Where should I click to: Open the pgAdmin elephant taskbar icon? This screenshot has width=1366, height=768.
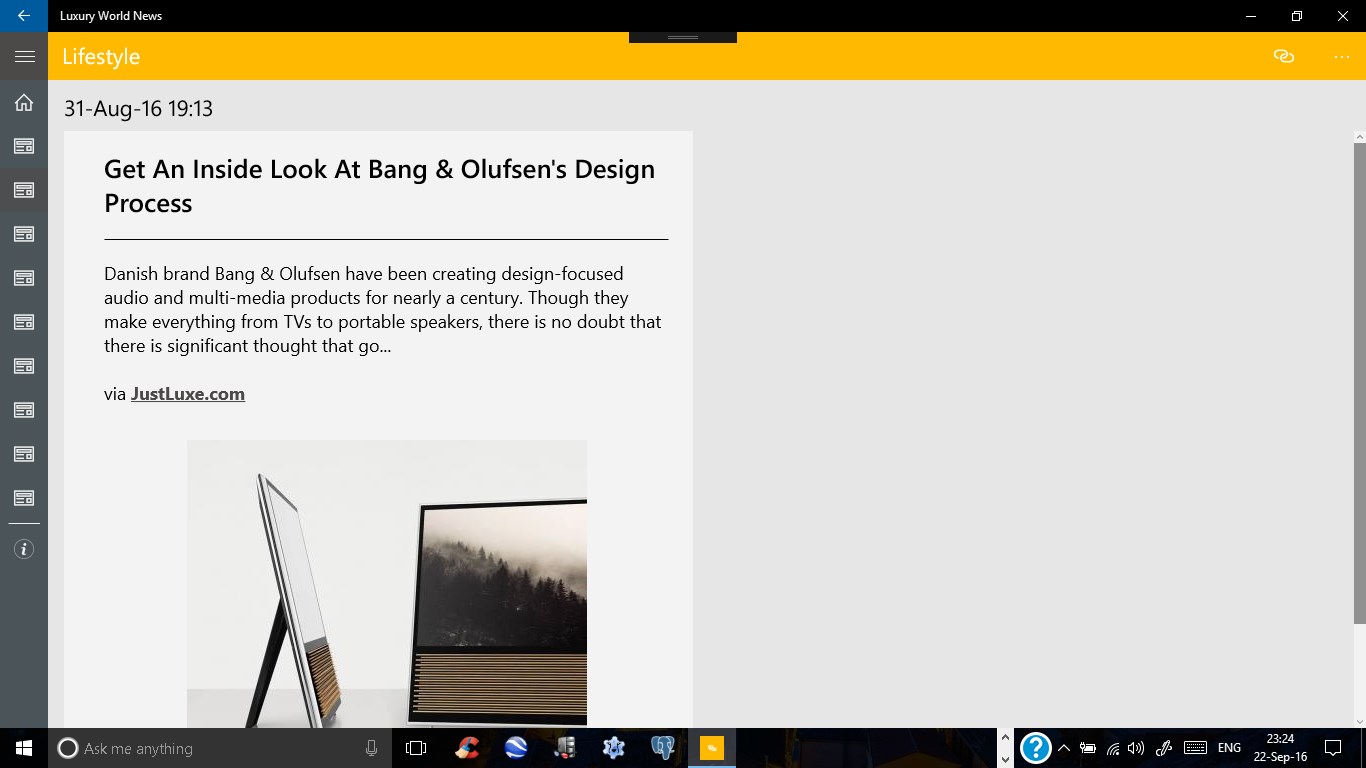click(x=662, y=748)
